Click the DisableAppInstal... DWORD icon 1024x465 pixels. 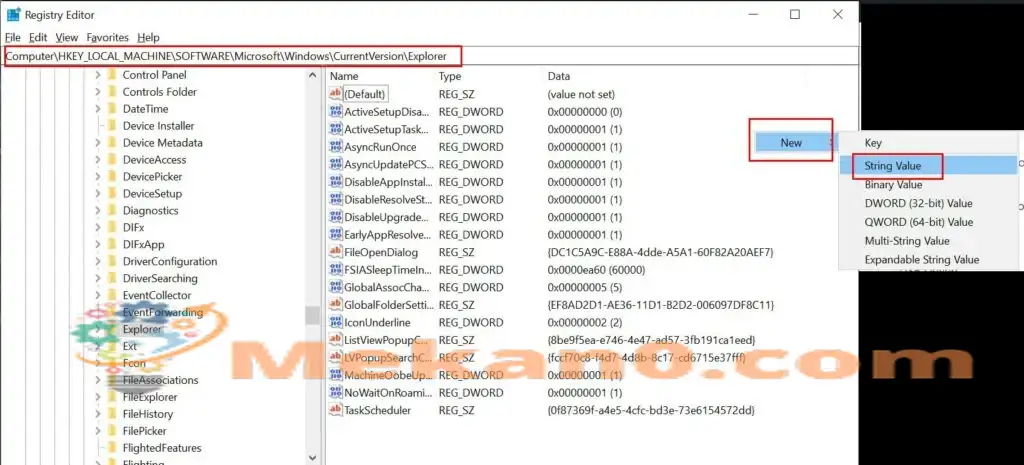pos(336,182)
